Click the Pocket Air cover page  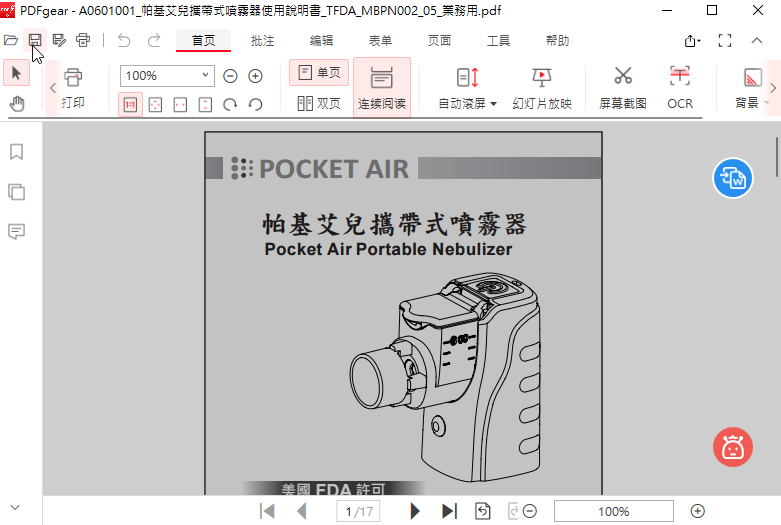tap(403, 314)
